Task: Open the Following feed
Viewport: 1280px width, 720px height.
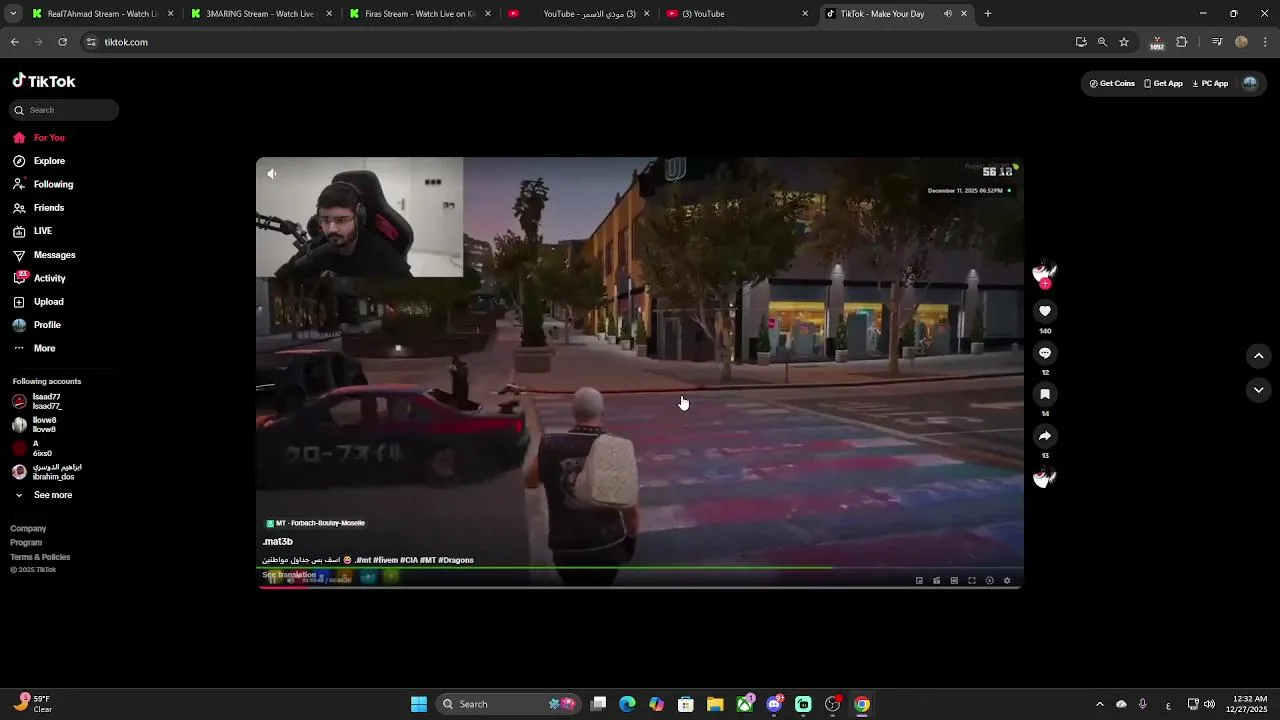Action: 43,184
